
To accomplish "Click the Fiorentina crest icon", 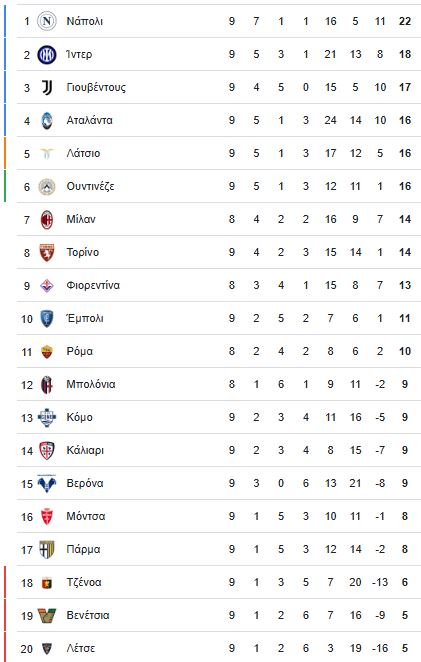I will click(47, 285).
